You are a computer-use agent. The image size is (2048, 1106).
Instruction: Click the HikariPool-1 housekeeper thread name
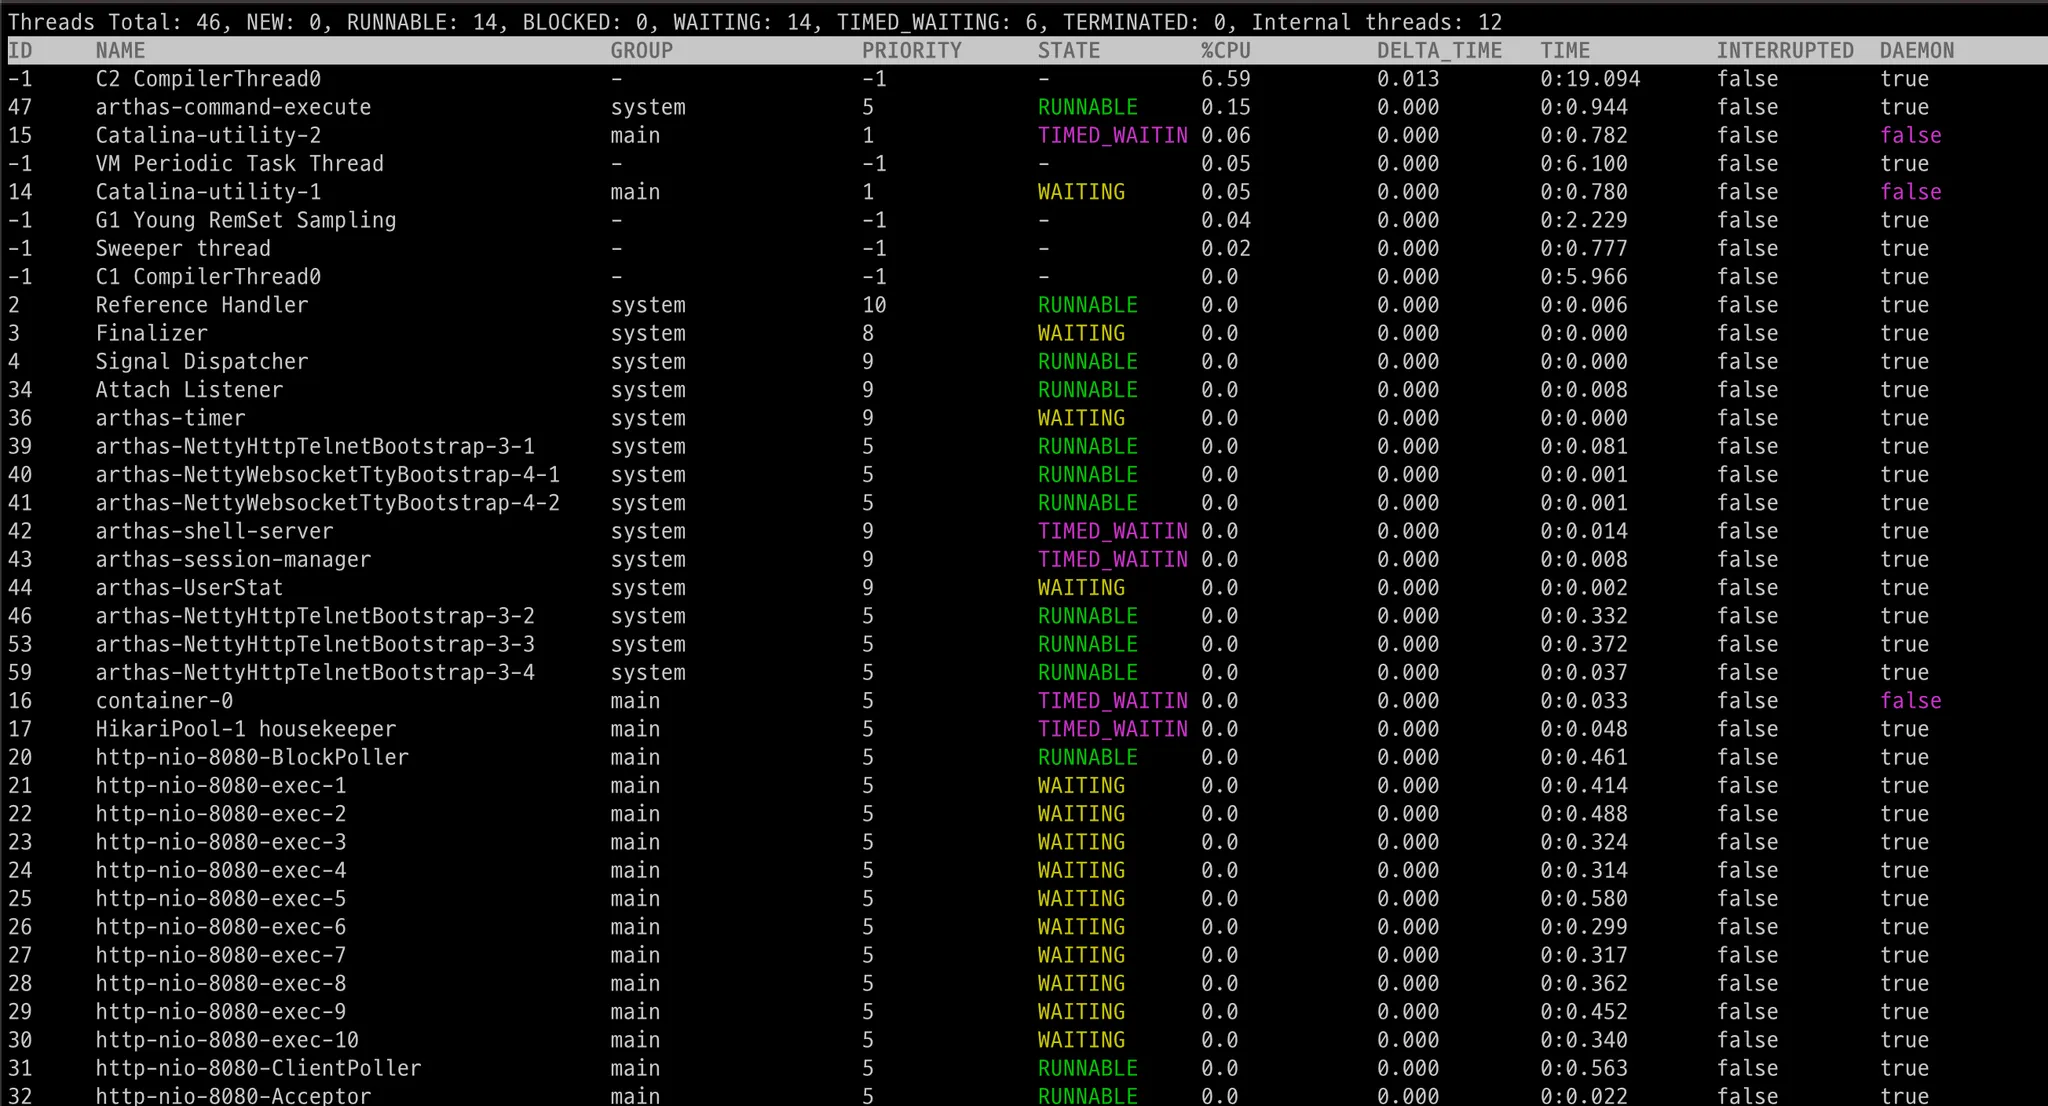(x=245, y=729)
